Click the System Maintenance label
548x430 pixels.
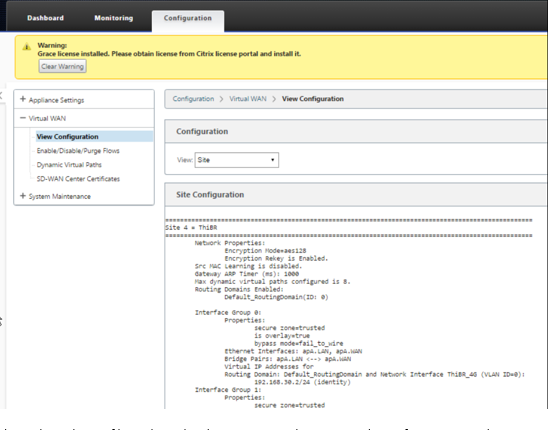(60, 196)
